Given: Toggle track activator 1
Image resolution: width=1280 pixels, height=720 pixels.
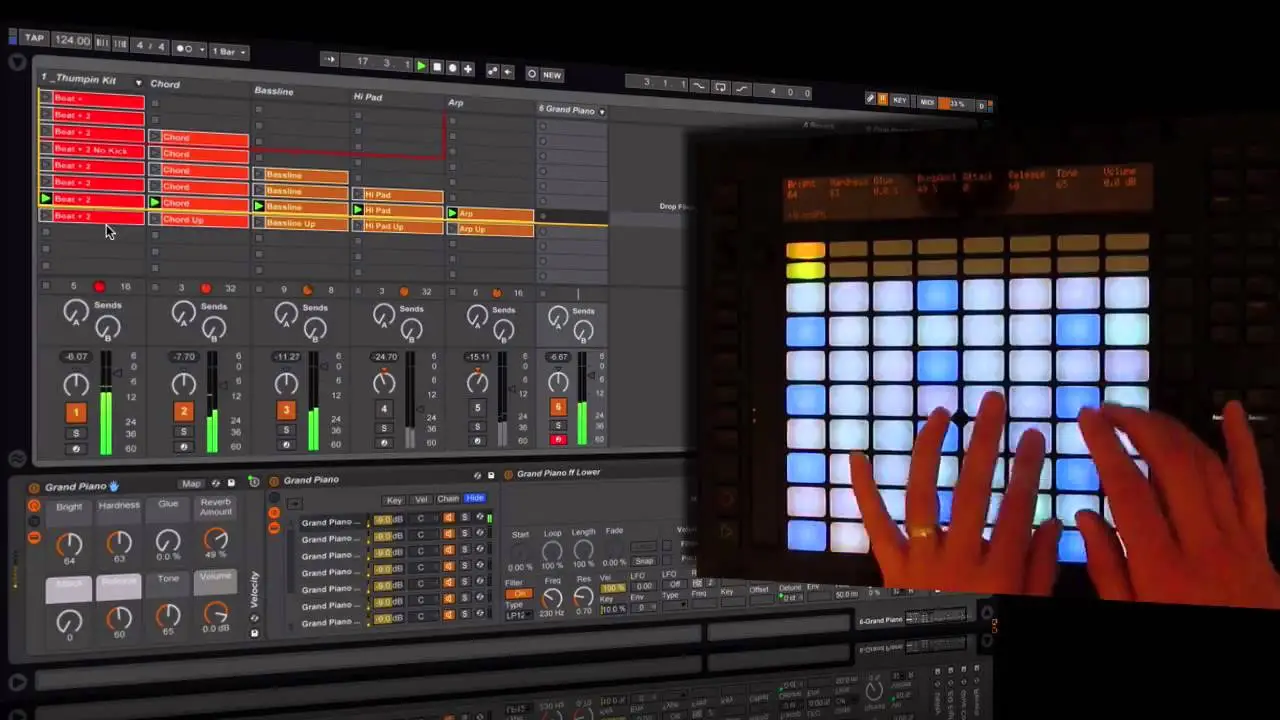Looking at the screenshot, I should 76,412.
